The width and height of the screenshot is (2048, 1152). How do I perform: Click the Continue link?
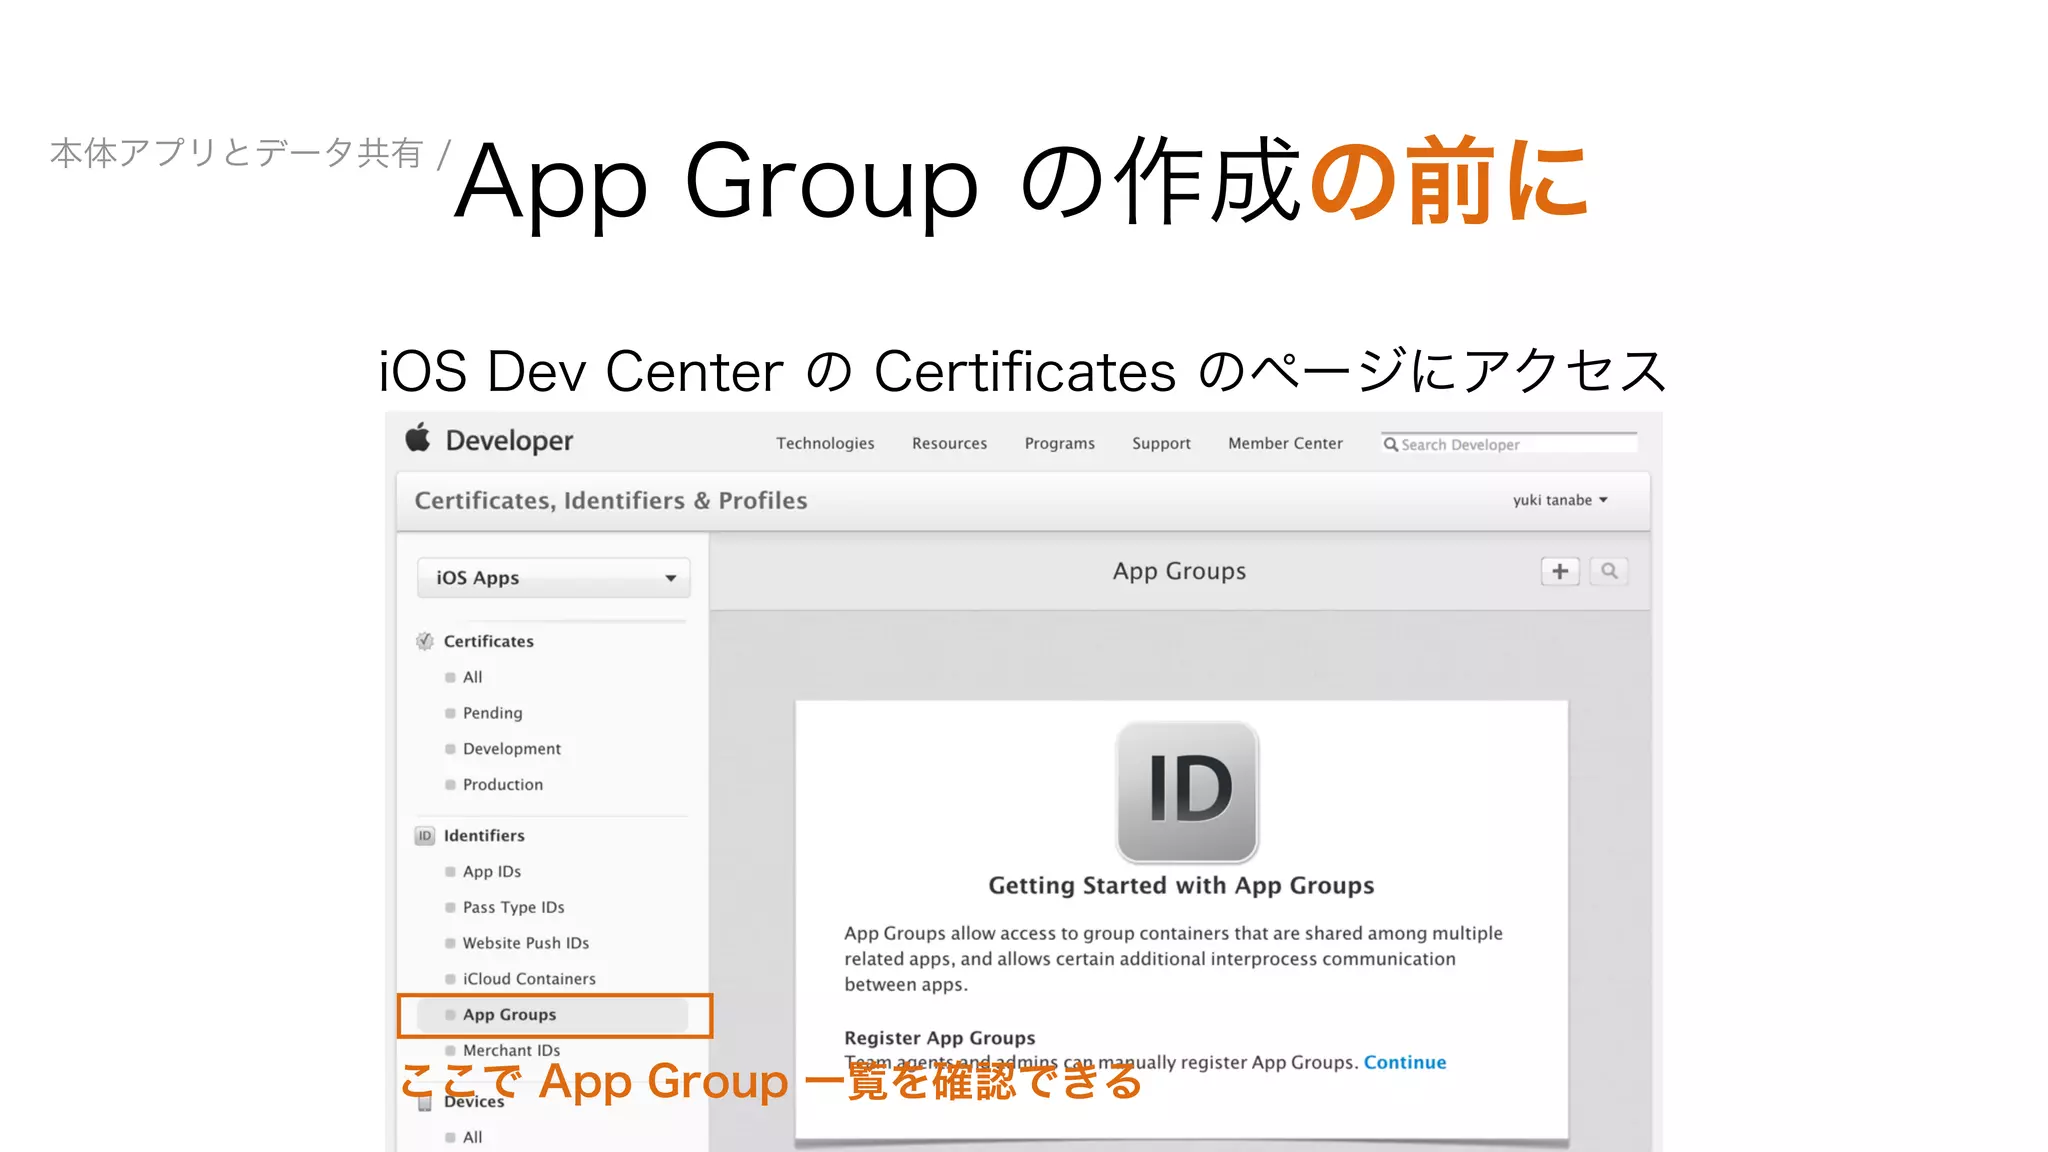click(1405, 1062)
